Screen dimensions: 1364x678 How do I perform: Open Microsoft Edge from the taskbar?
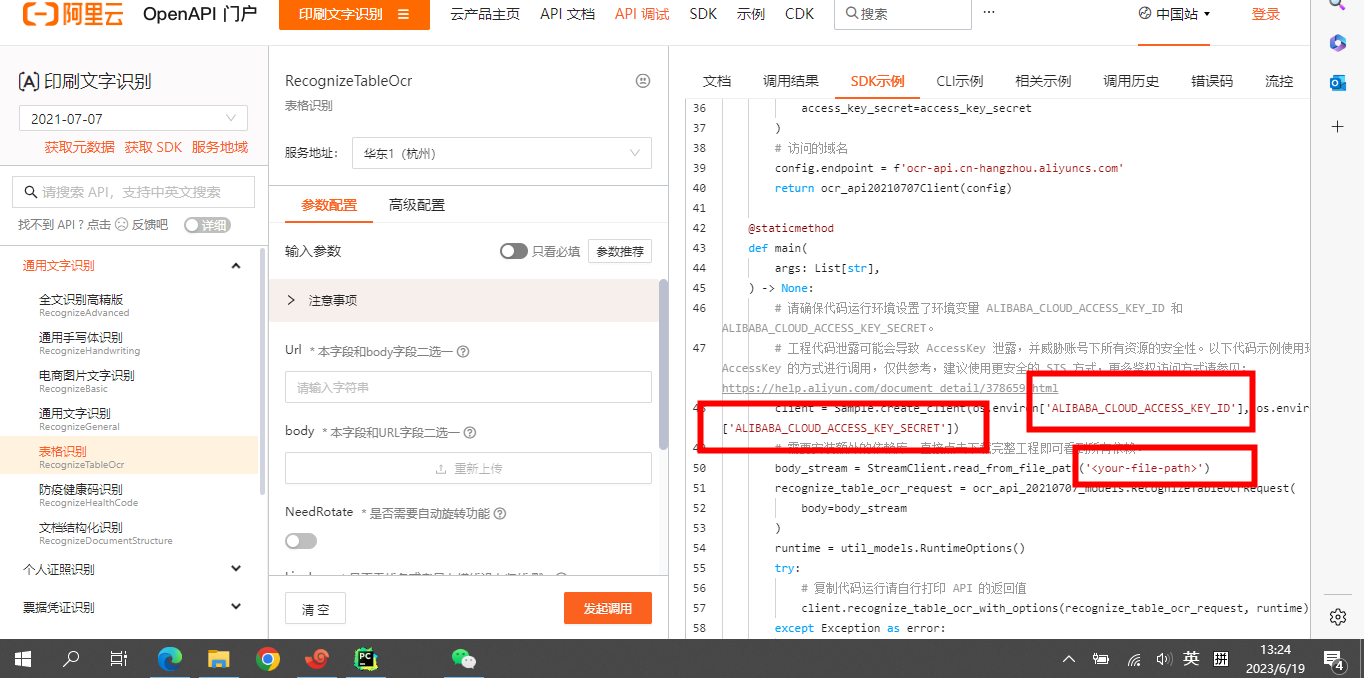[x=170, y=658]
